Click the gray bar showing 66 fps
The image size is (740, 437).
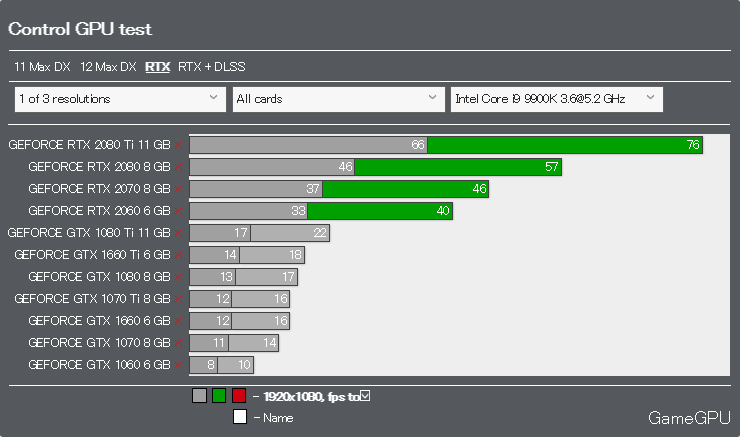[309, 145]
